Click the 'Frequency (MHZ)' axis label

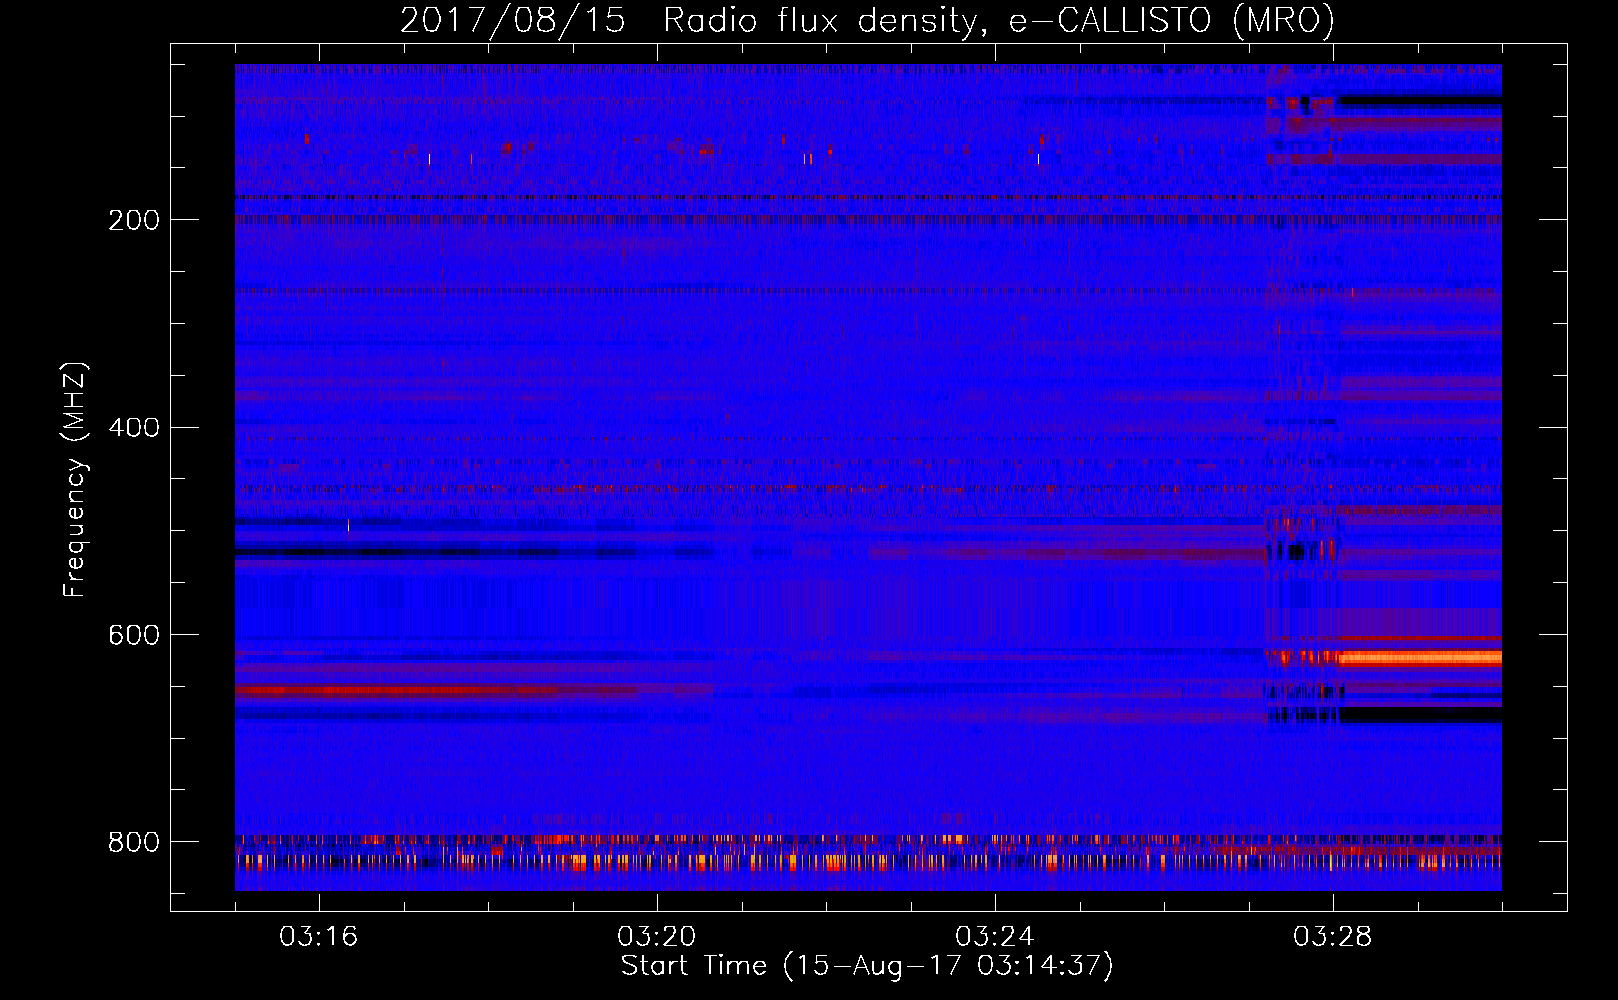pos(75,480)
